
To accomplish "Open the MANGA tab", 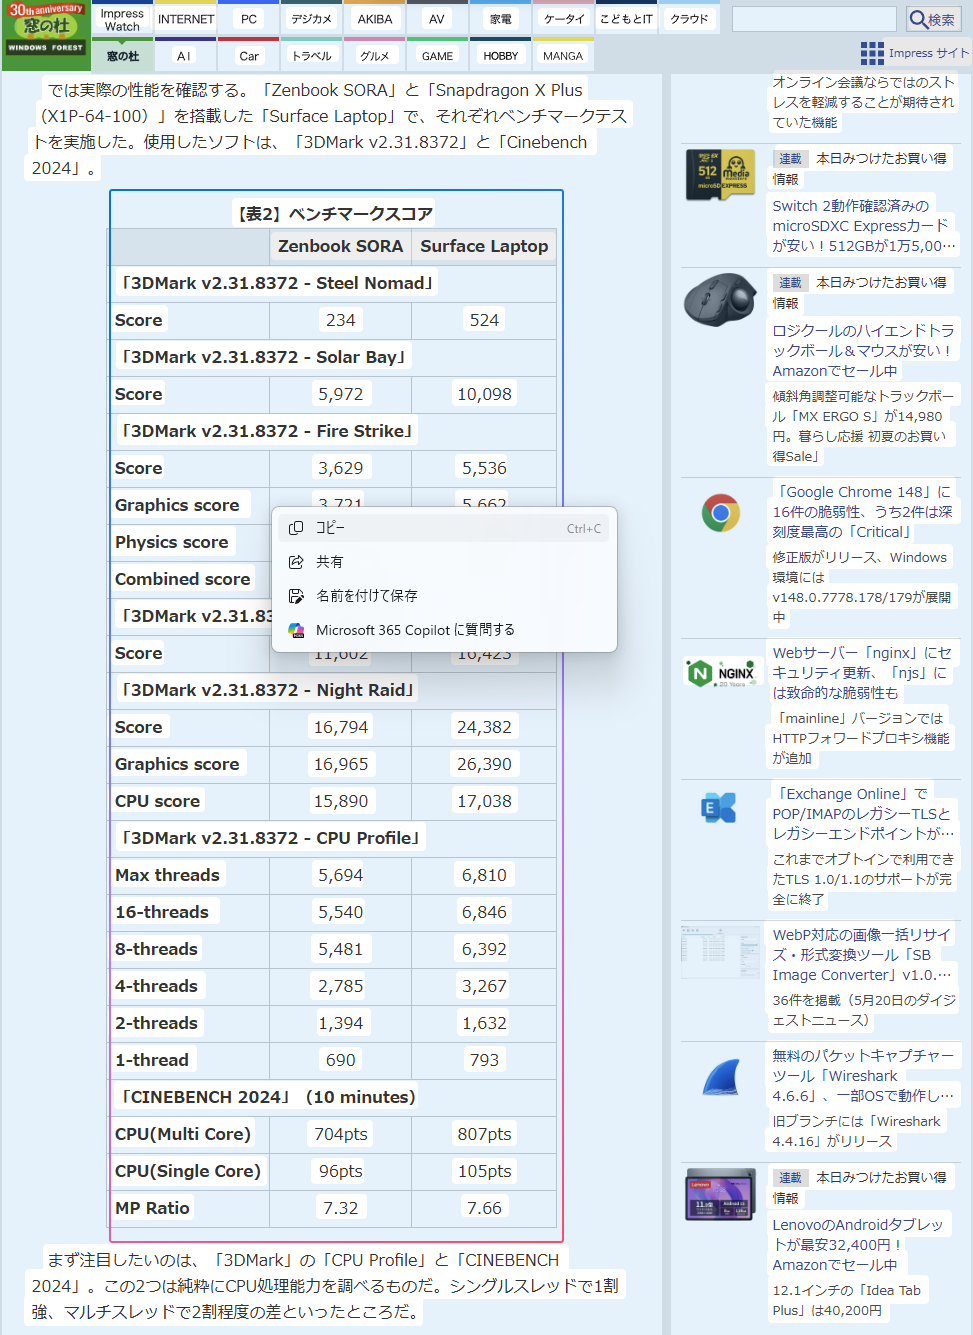I will 563,56.
